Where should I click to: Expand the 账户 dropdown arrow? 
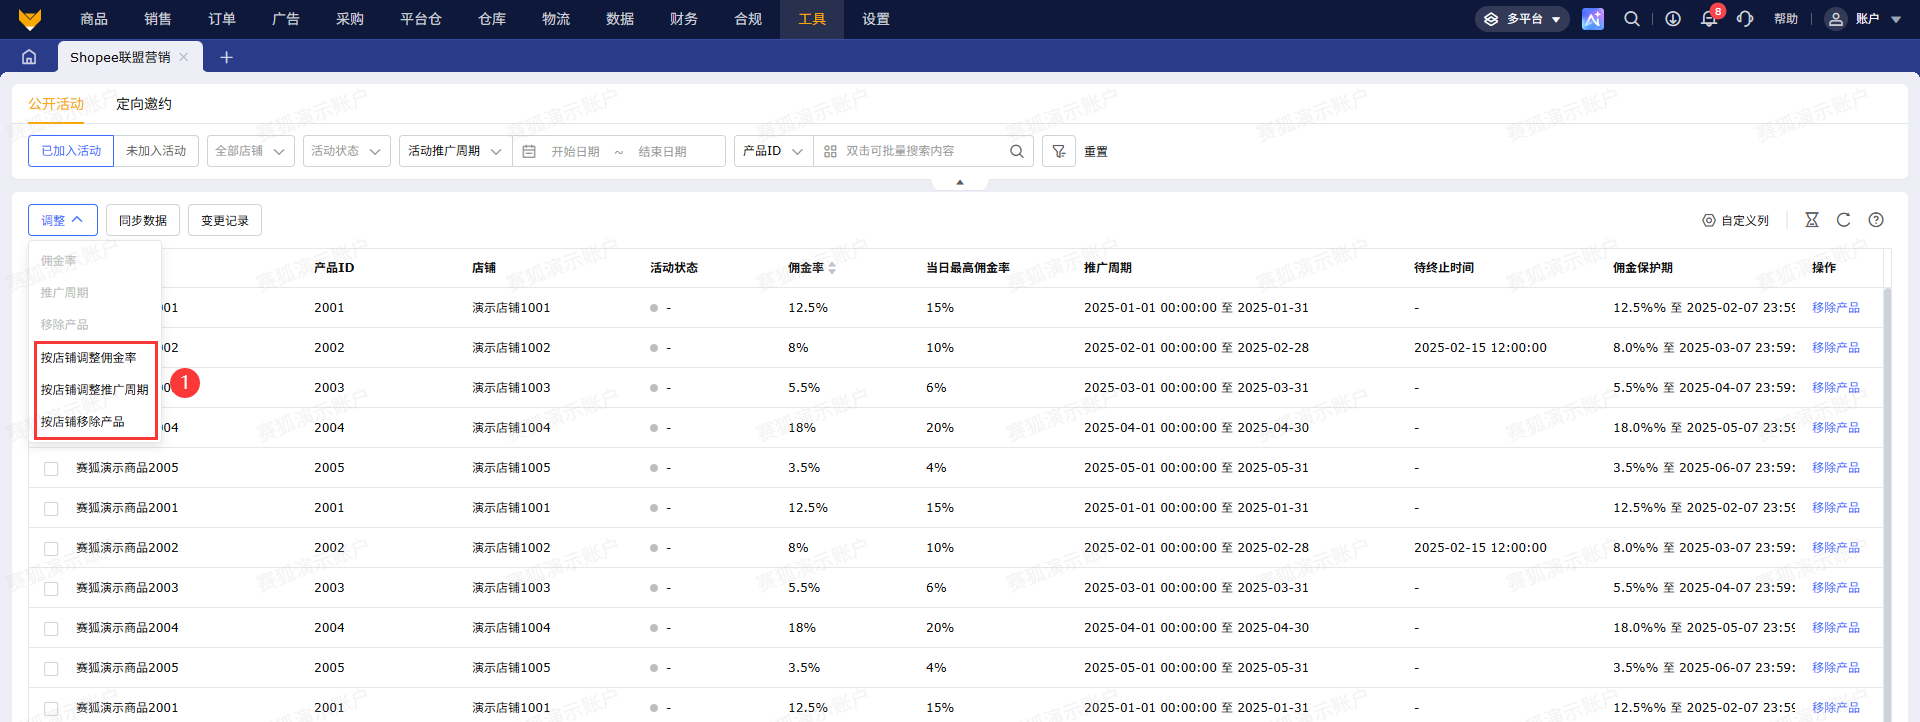pyautogui.click(x=1896, y=19)
